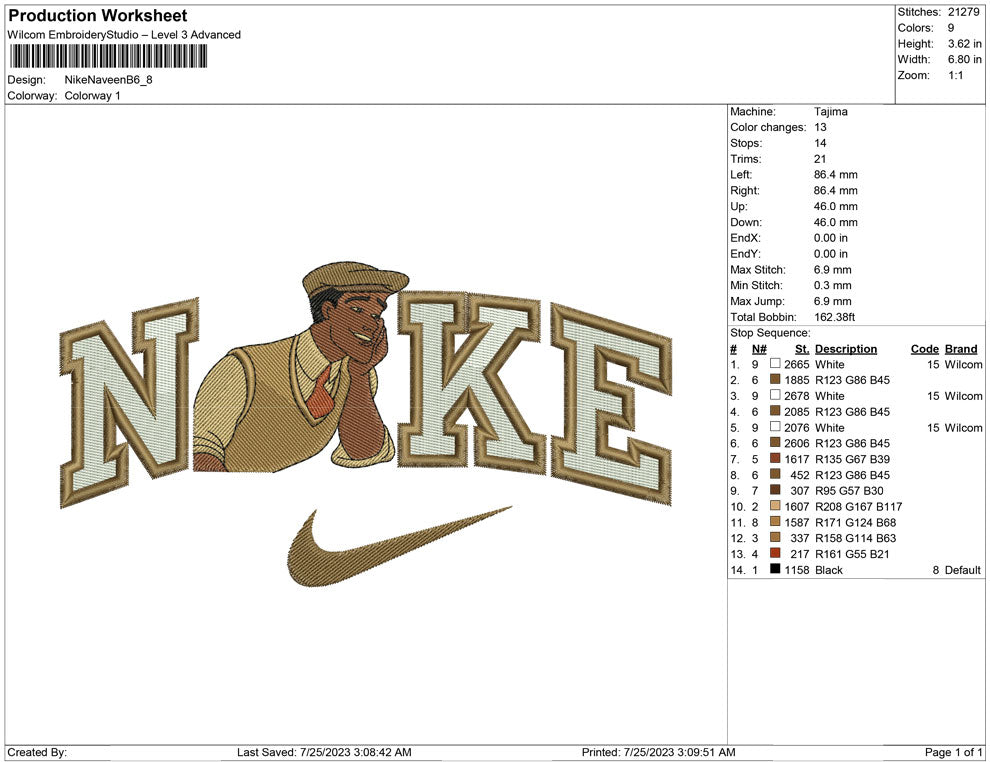Click the embroidered character in the design
The height and width of the screenshot is (762, 990).
[302, 367]
